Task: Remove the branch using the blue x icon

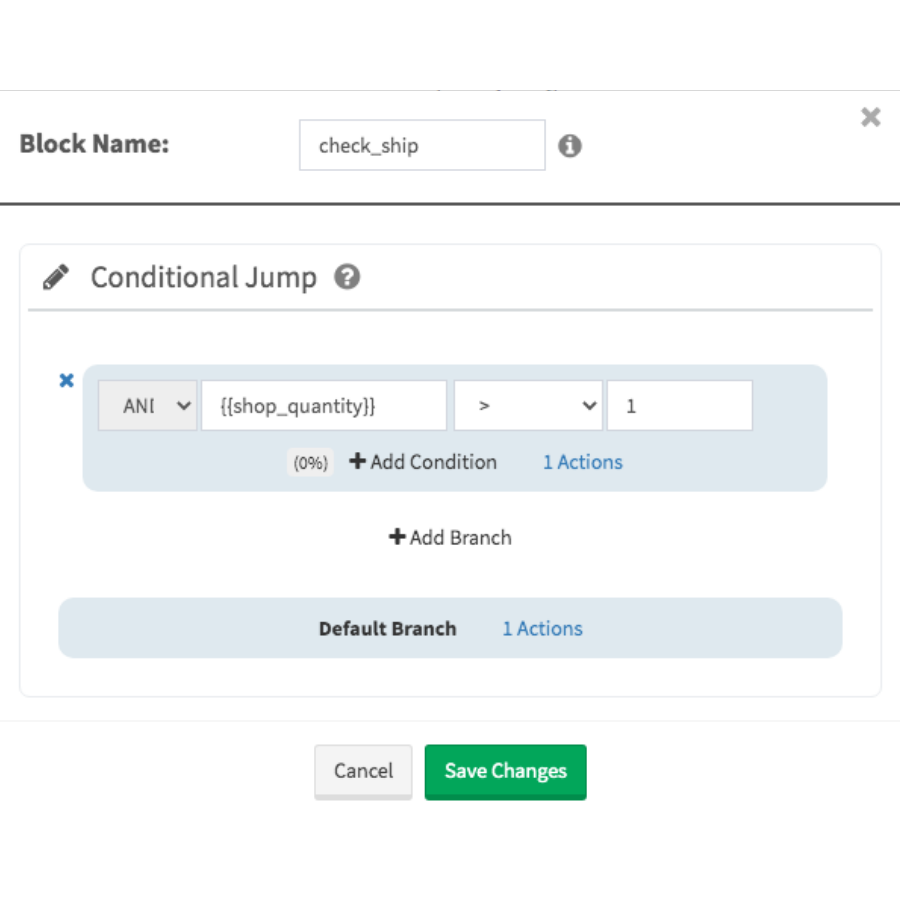Action: (x=67, y=380)
